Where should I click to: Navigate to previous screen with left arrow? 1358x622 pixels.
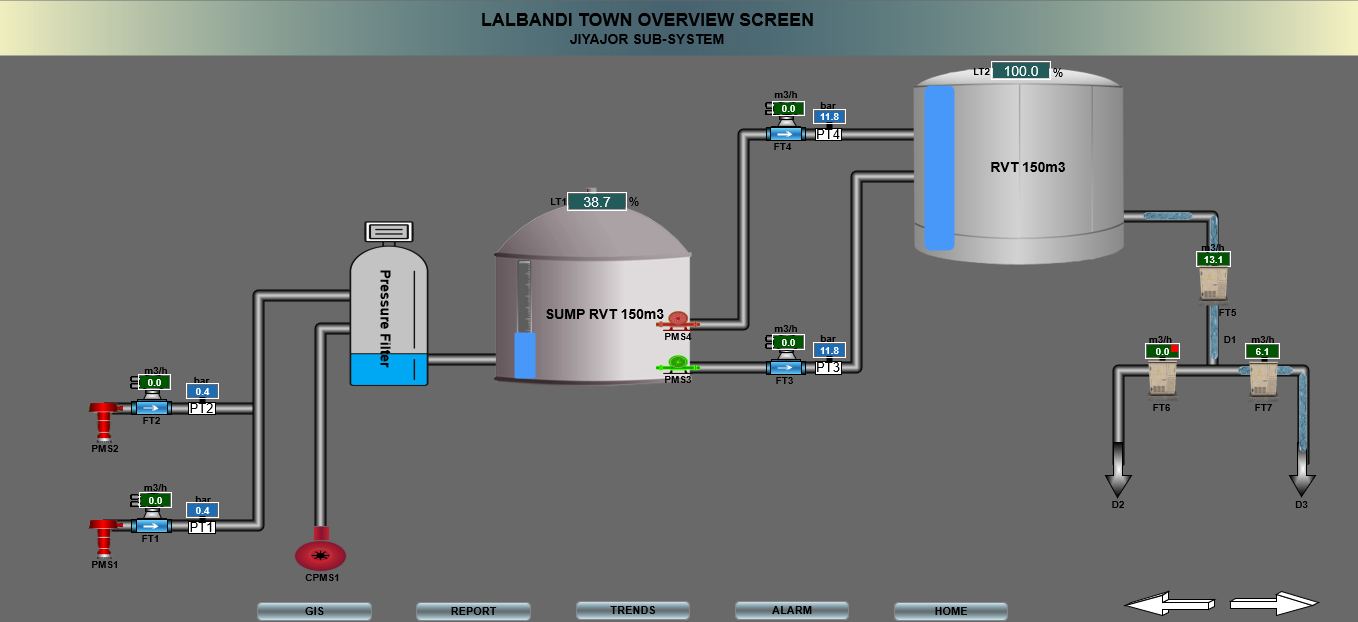pos(1169,603)
